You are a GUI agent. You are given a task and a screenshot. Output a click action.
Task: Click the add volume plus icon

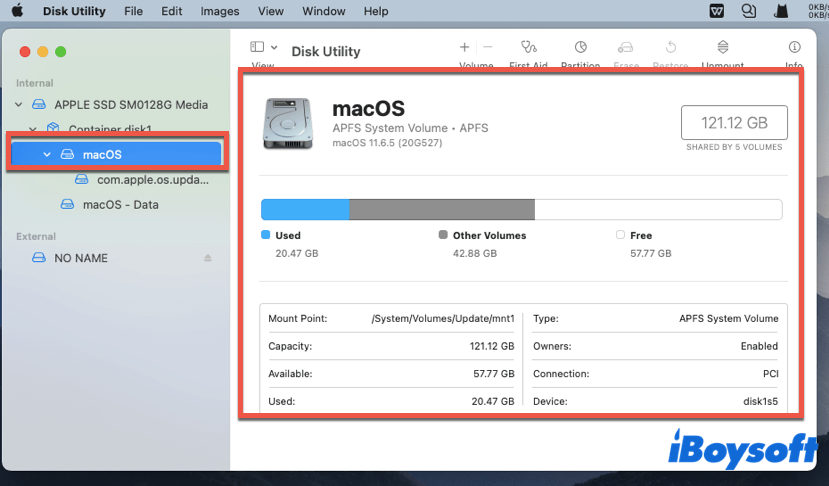pyautogui.click(x=464, y=47)
